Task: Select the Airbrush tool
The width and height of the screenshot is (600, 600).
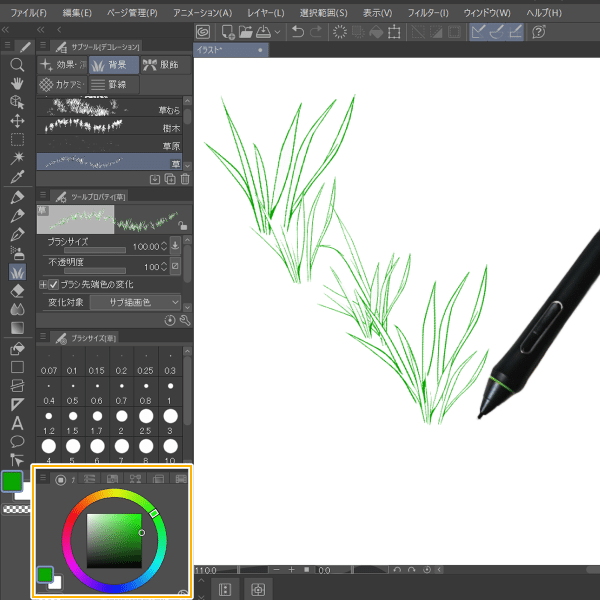Action: click(17, 253)
